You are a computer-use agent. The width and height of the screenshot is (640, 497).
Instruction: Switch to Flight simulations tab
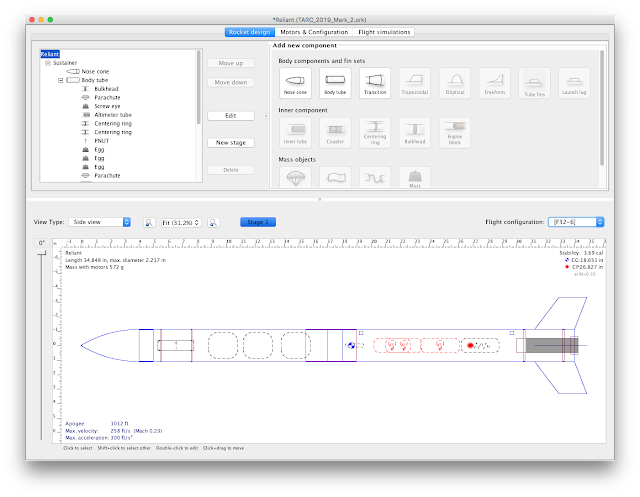pyautogui.click(x=384, y=32)
